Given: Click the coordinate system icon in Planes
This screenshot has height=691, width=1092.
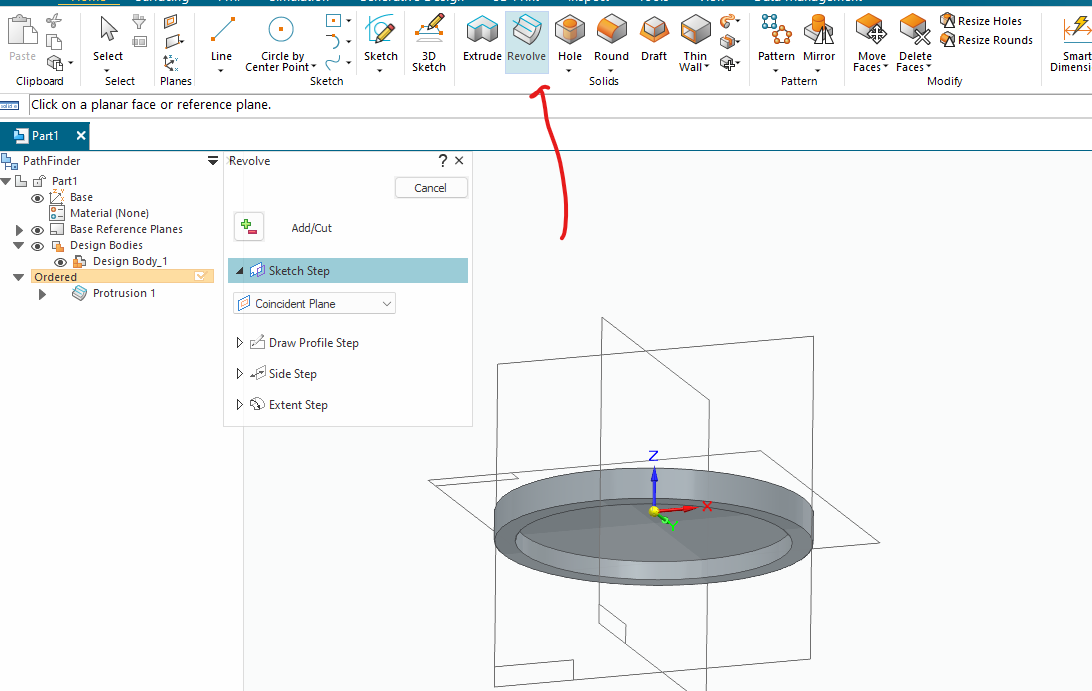Looking at the screenshot, I should click(x=171, y=63).
